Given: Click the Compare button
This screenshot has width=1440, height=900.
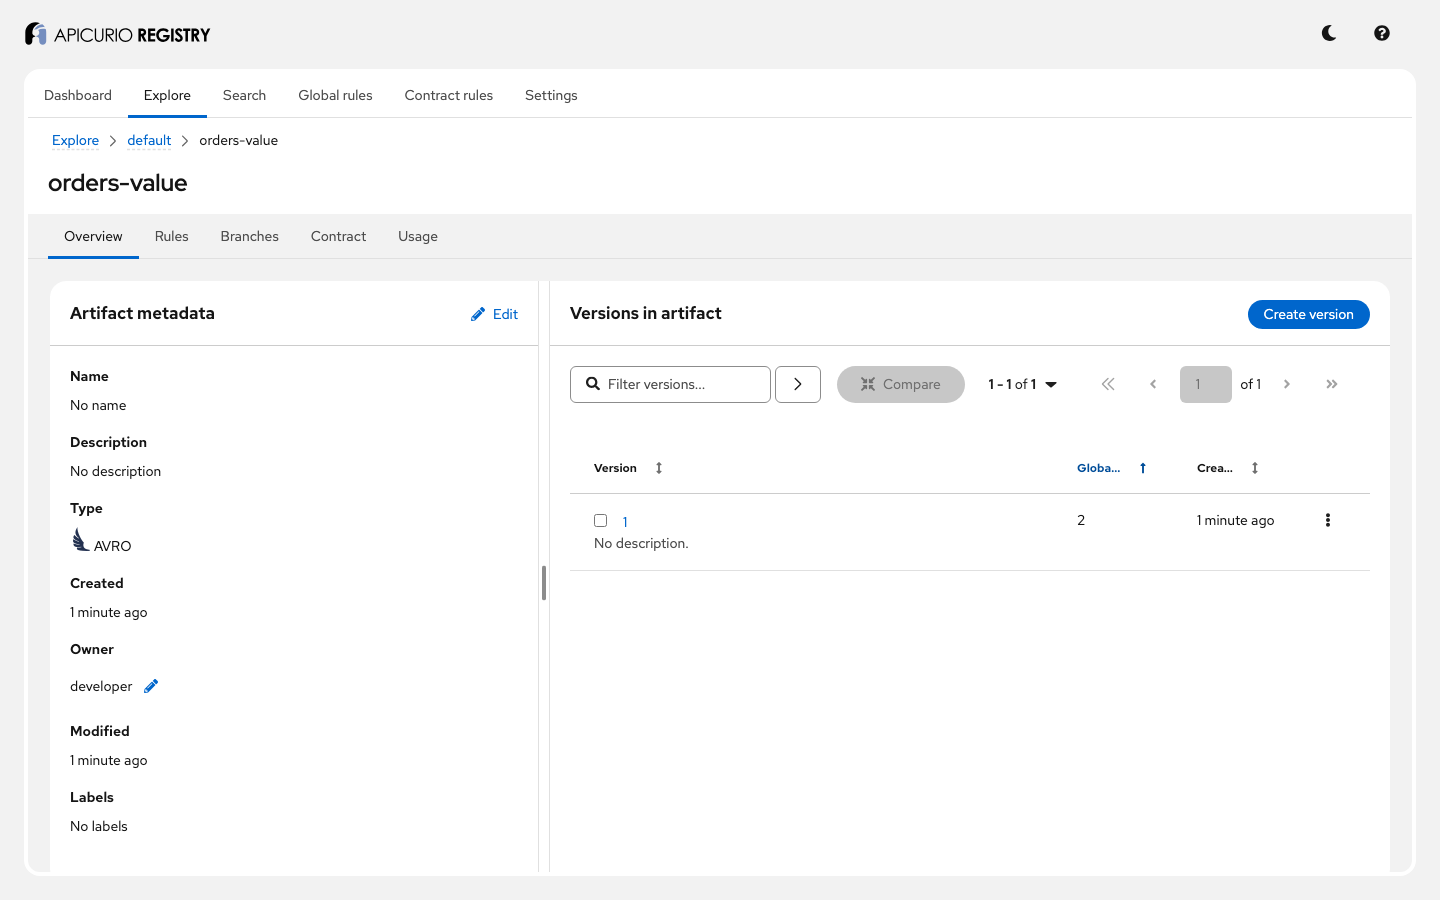Looking at the screenshot, I should [901, 384].
